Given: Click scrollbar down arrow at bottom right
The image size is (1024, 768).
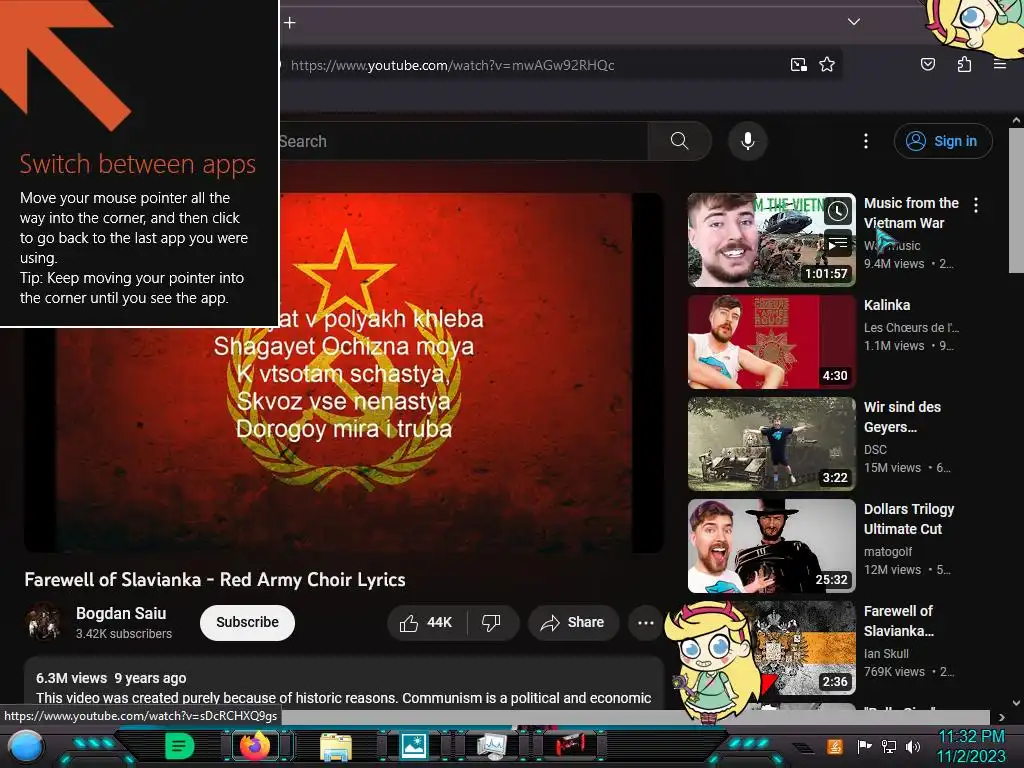Looking at the screenshot, I should pos(1016,703).
